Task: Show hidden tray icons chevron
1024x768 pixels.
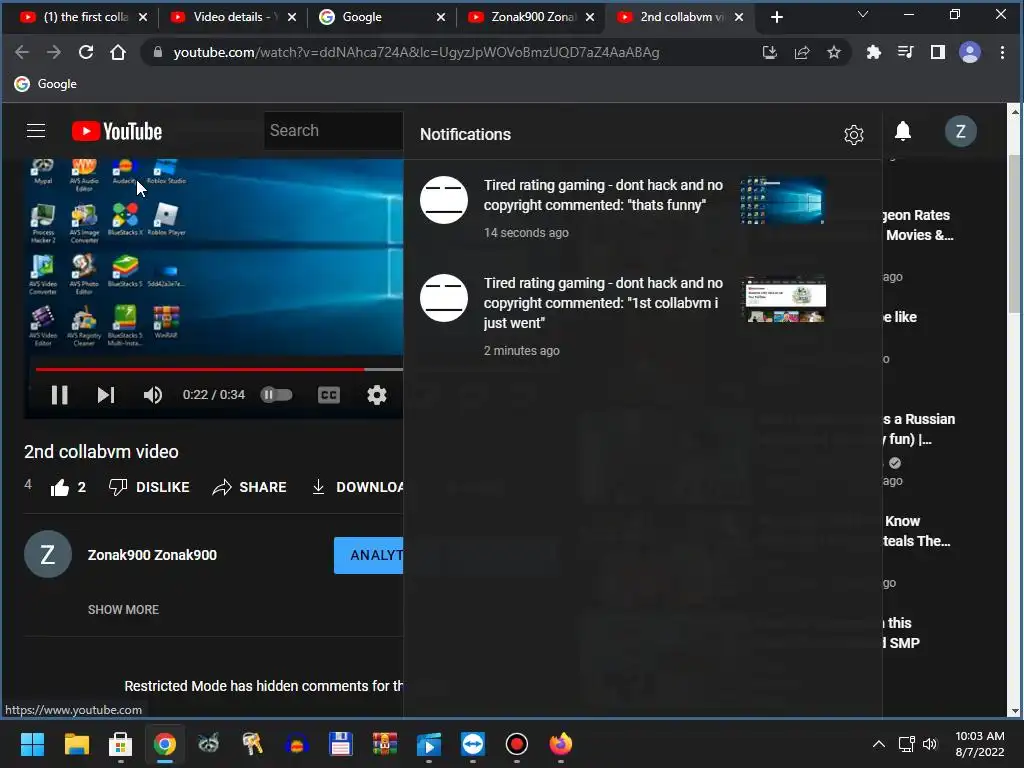Action: coord(879,744)
